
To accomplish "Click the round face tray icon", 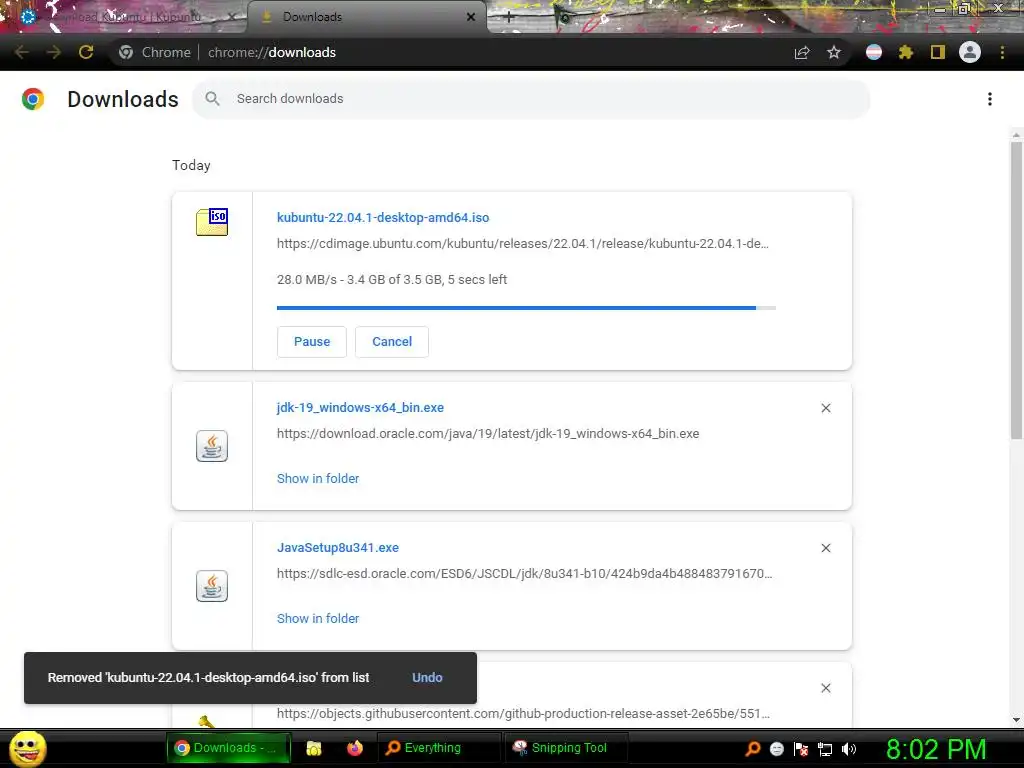I will coord(776,749).
